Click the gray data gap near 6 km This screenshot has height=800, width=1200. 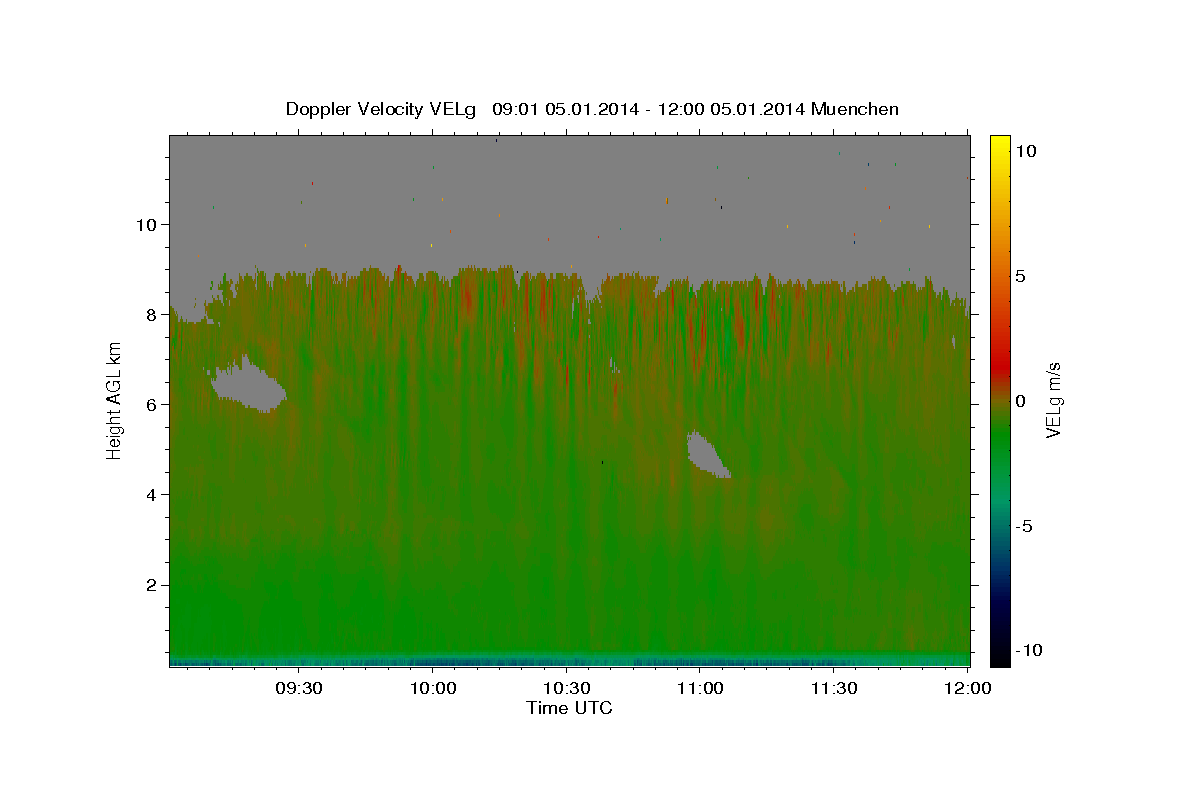pyautogui.click(x=248, y=384)
